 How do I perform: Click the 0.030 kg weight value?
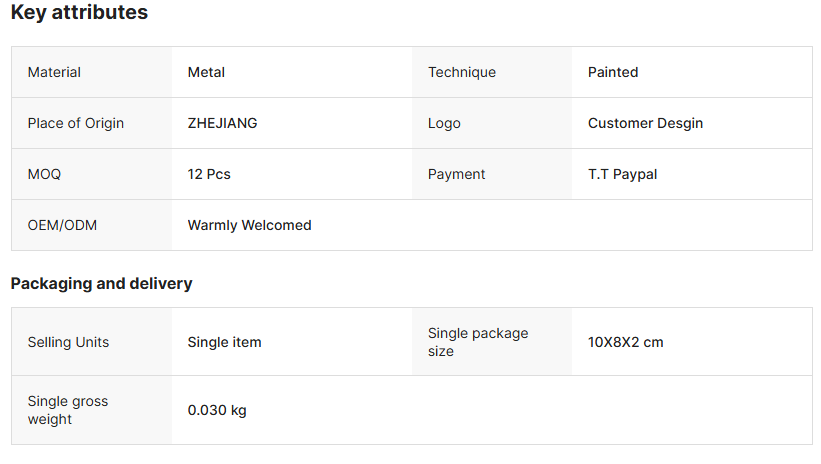point(217,410)
